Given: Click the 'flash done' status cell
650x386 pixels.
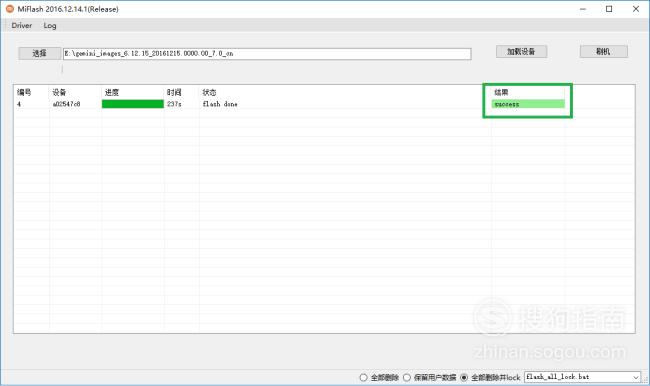Looking at the screenshot, I should 220,104.
